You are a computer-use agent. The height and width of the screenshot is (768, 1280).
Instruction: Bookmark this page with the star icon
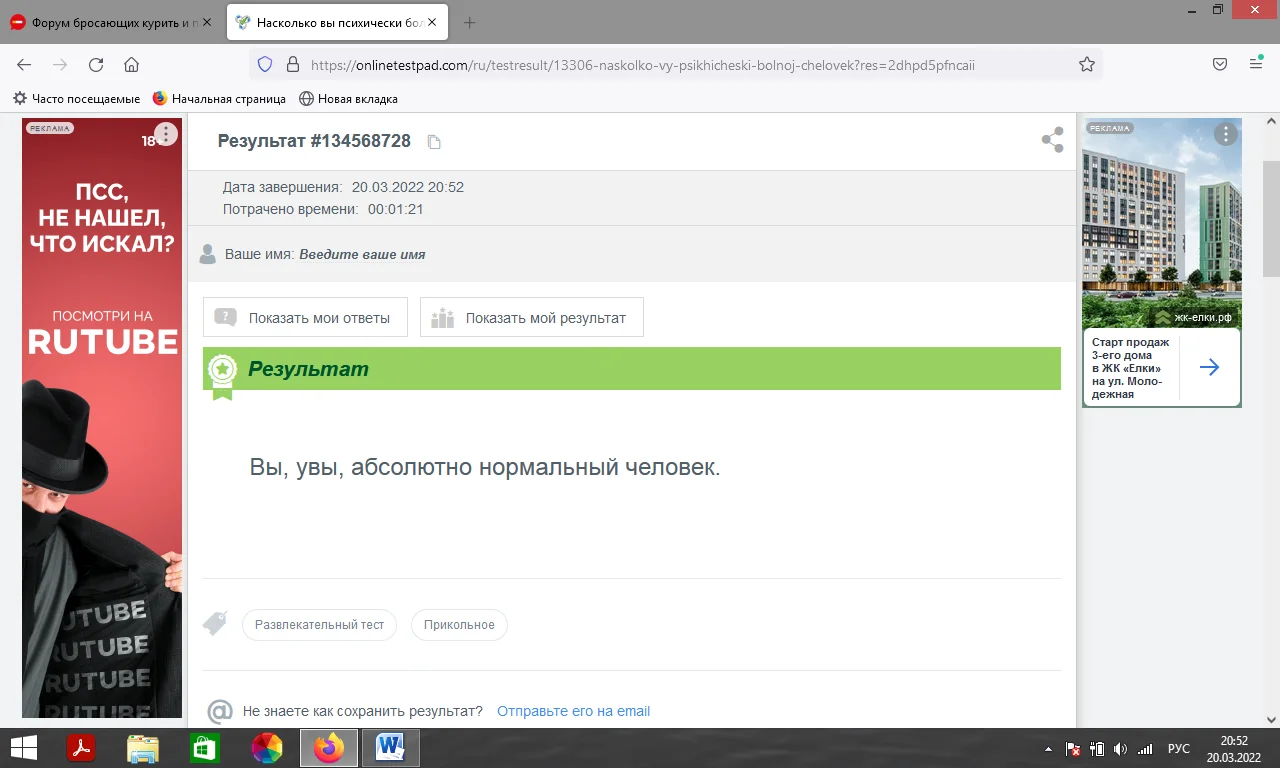1086,63
